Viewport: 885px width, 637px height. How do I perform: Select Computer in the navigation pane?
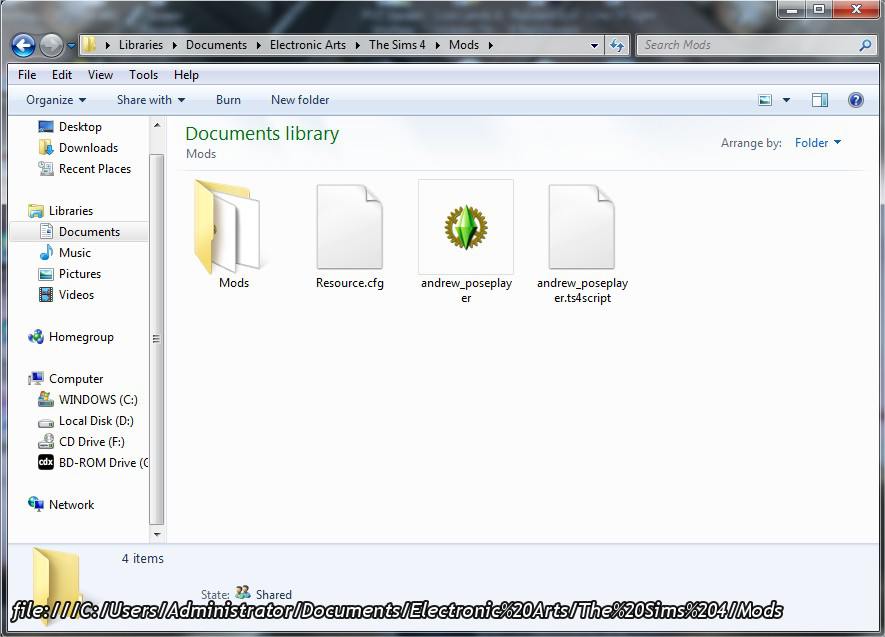76,379
